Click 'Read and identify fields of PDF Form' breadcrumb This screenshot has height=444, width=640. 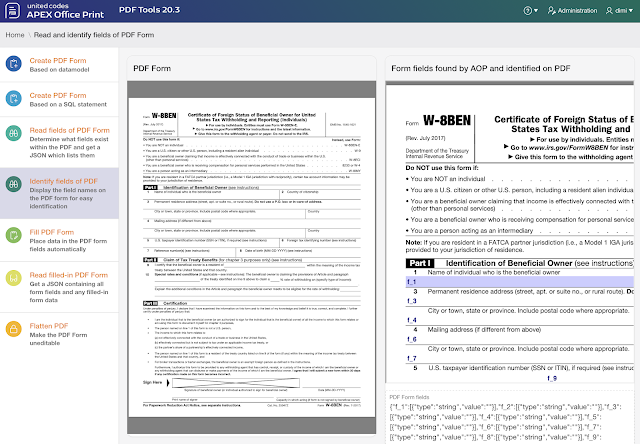[94, 35]
